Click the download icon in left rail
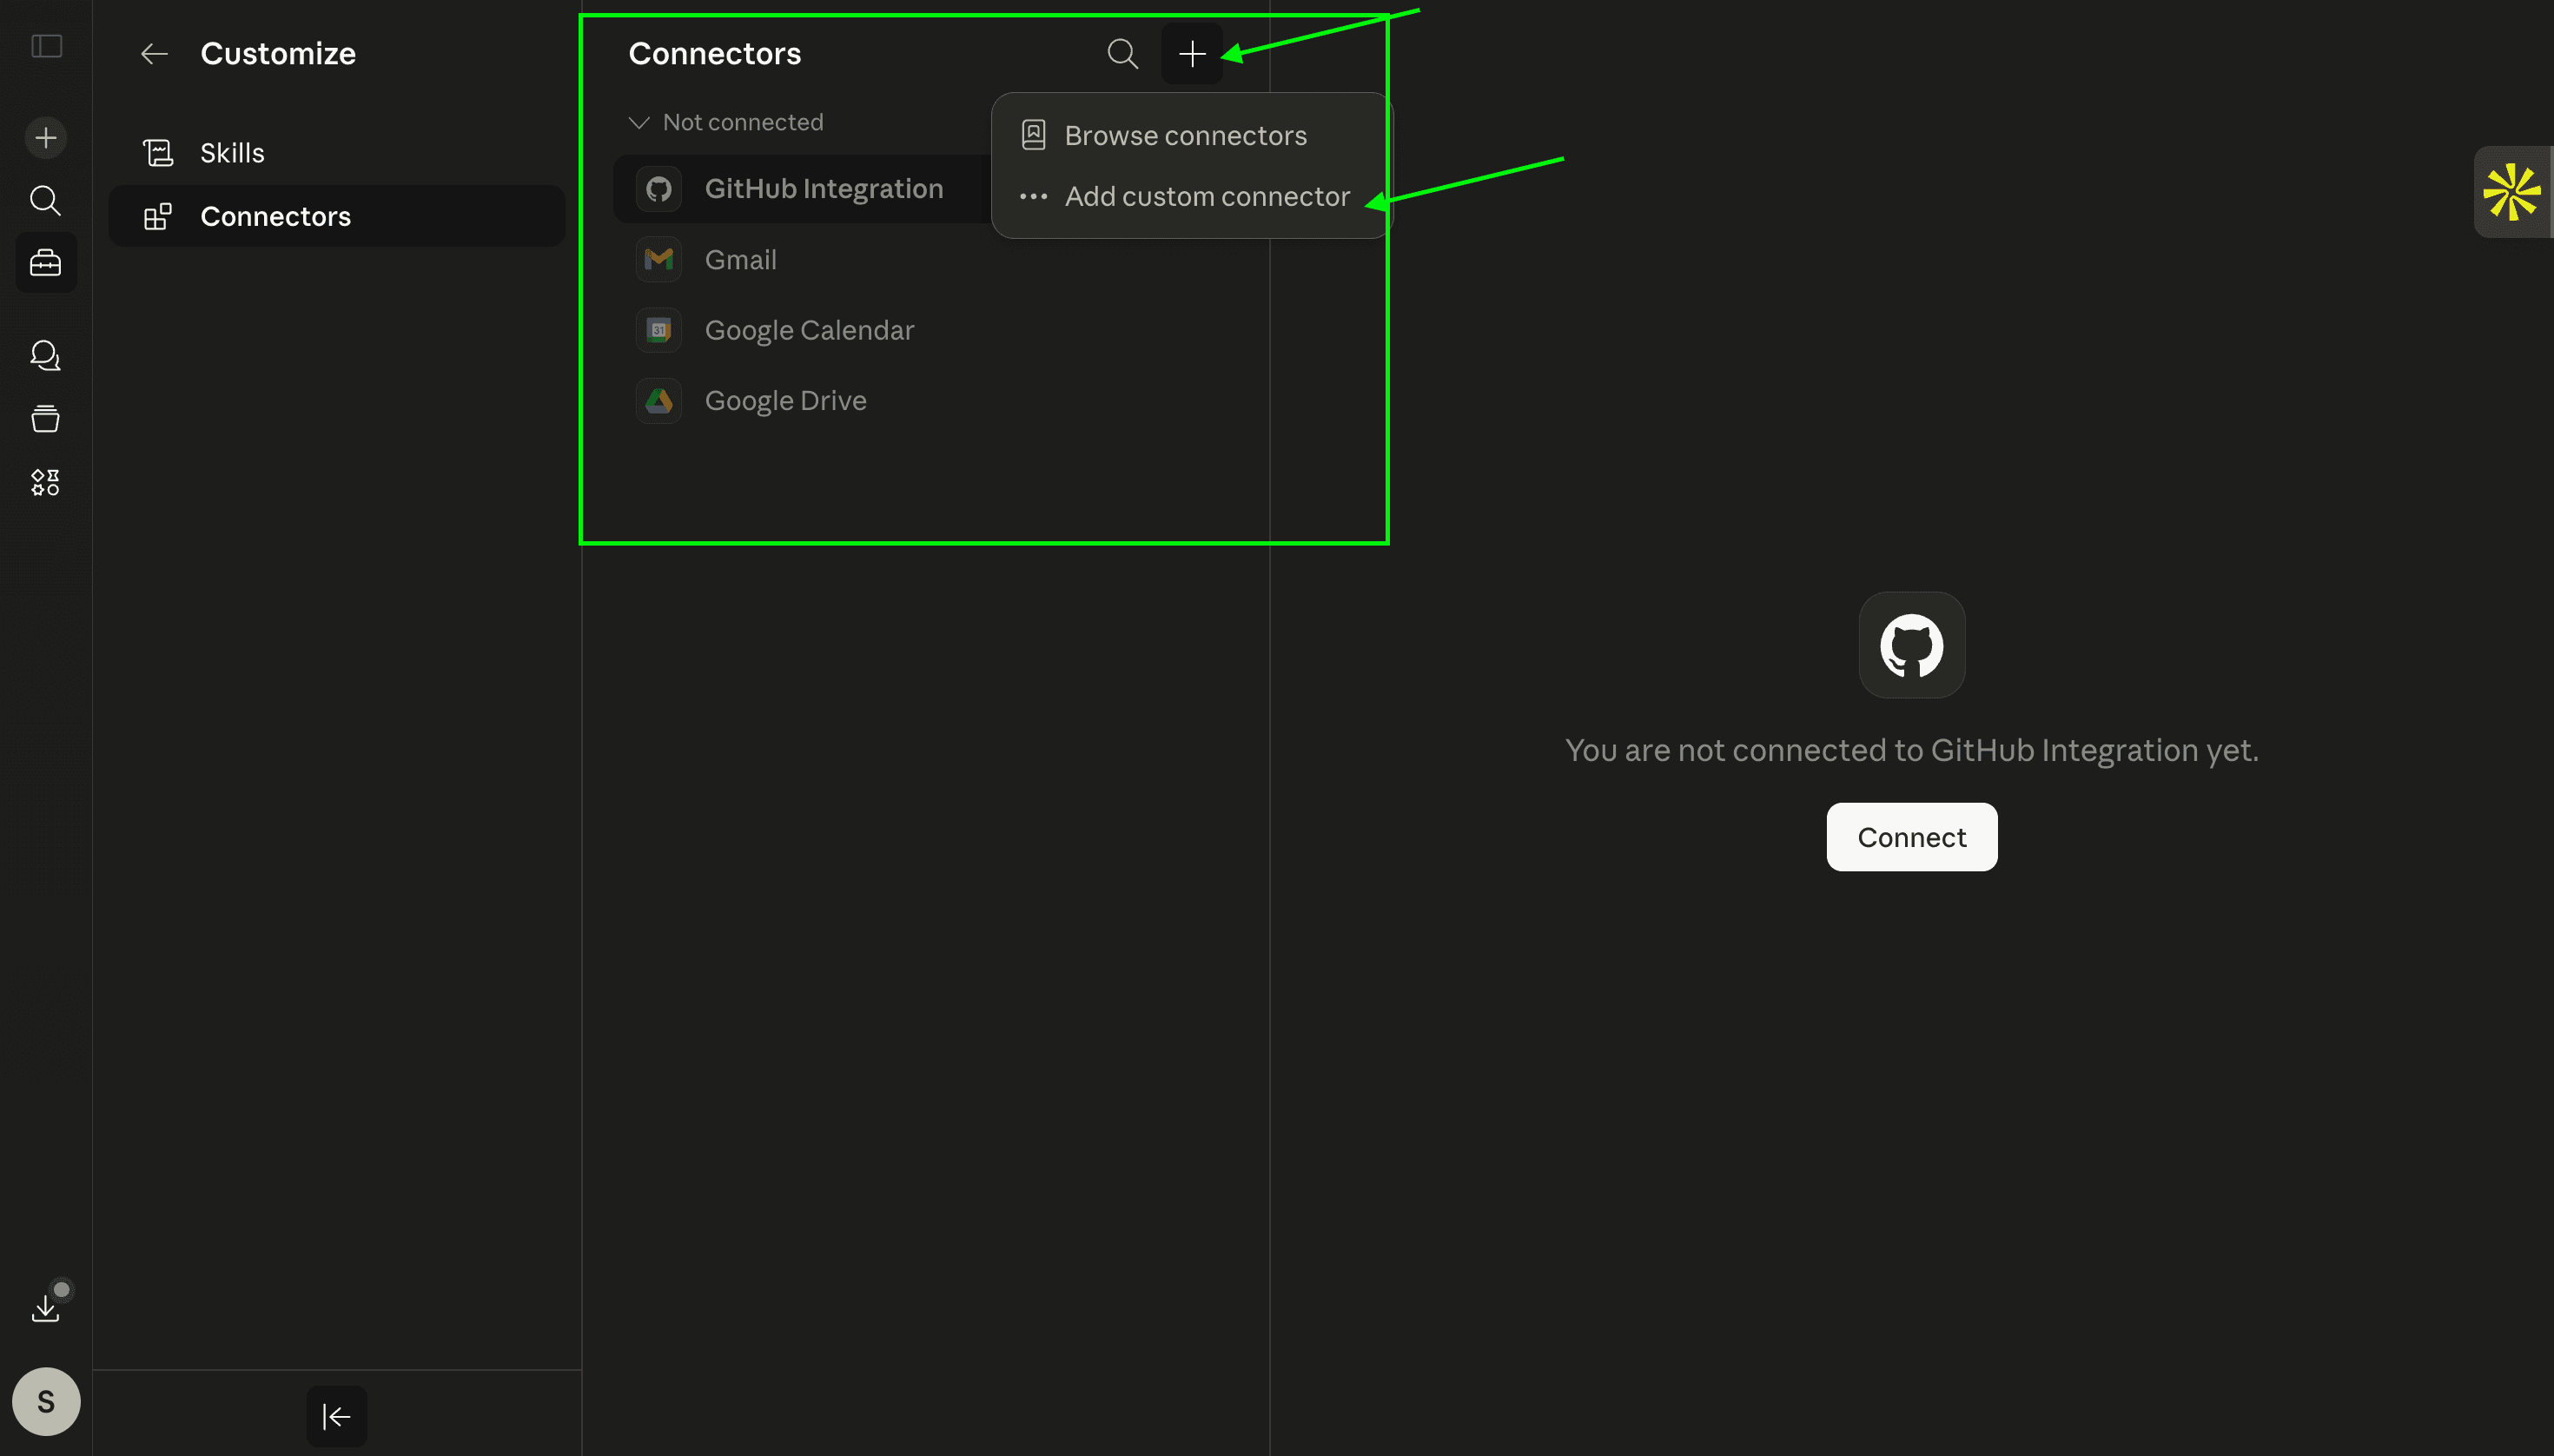Screen dimensions: 2554x1456 (x=46, y=1308)
